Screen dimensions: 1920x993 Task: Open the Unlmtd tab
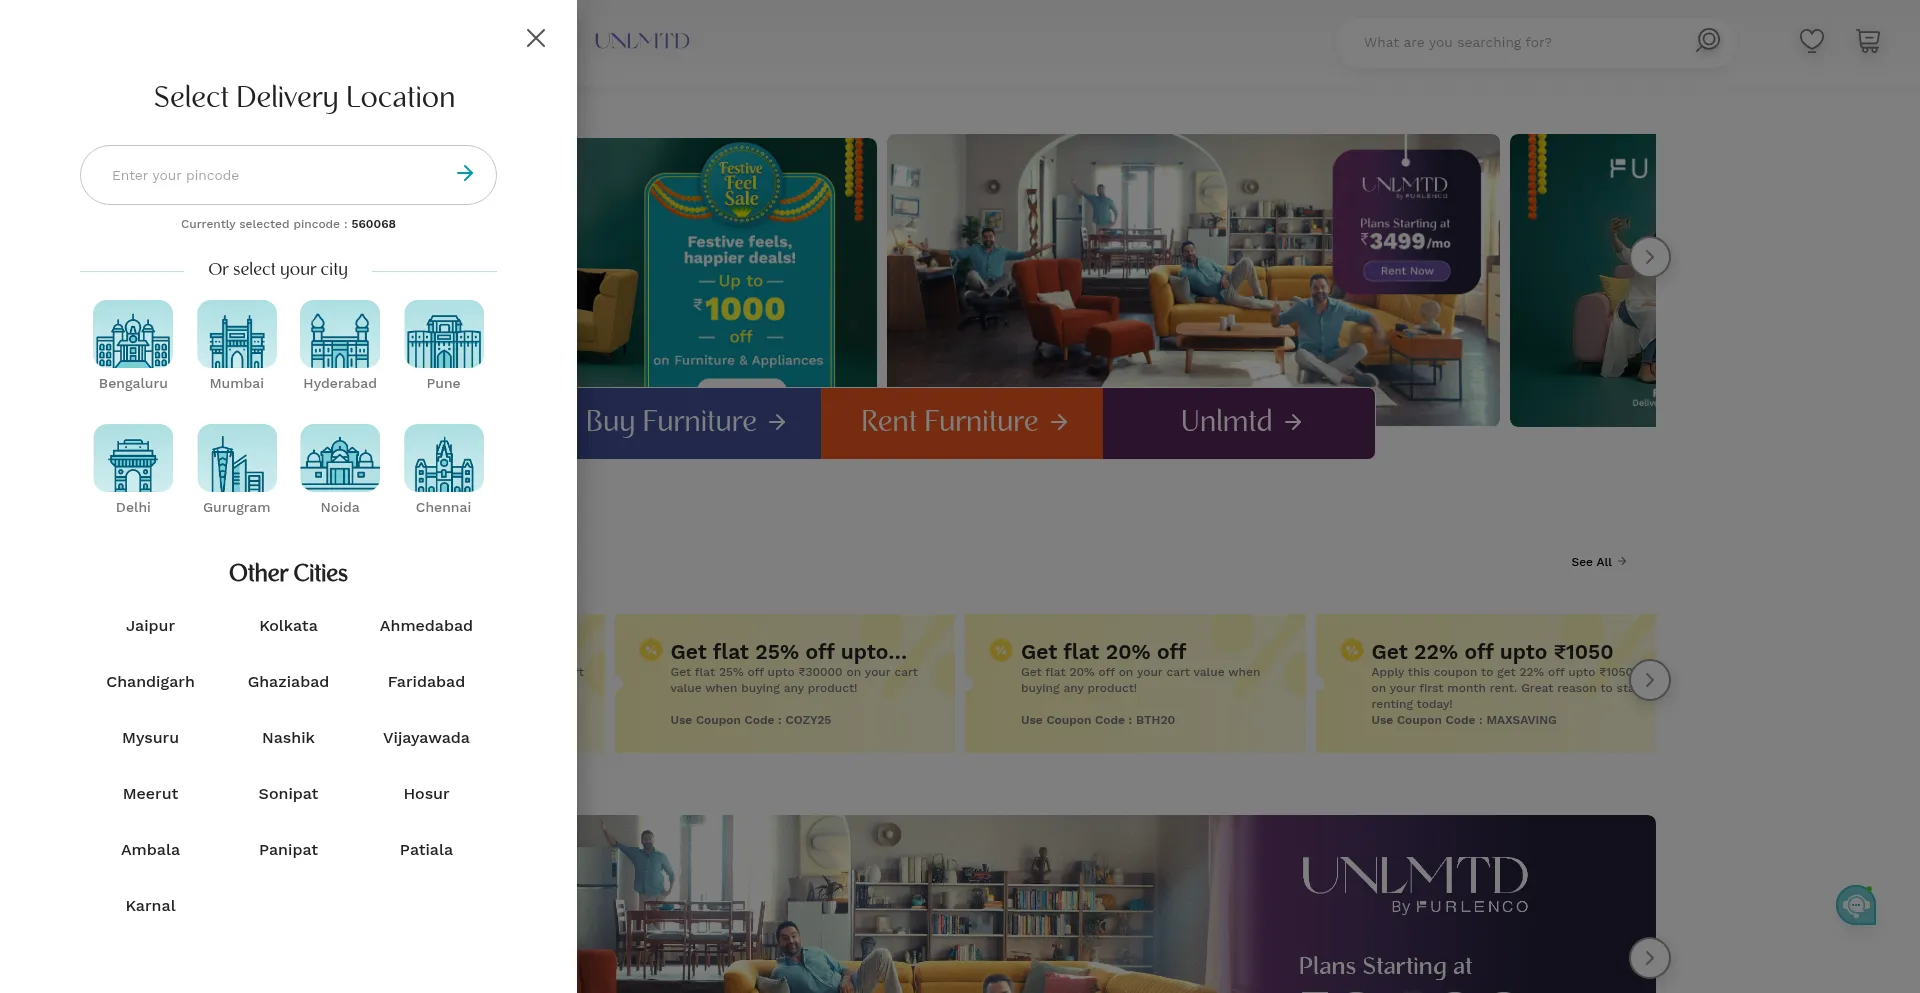point(1239,422)
